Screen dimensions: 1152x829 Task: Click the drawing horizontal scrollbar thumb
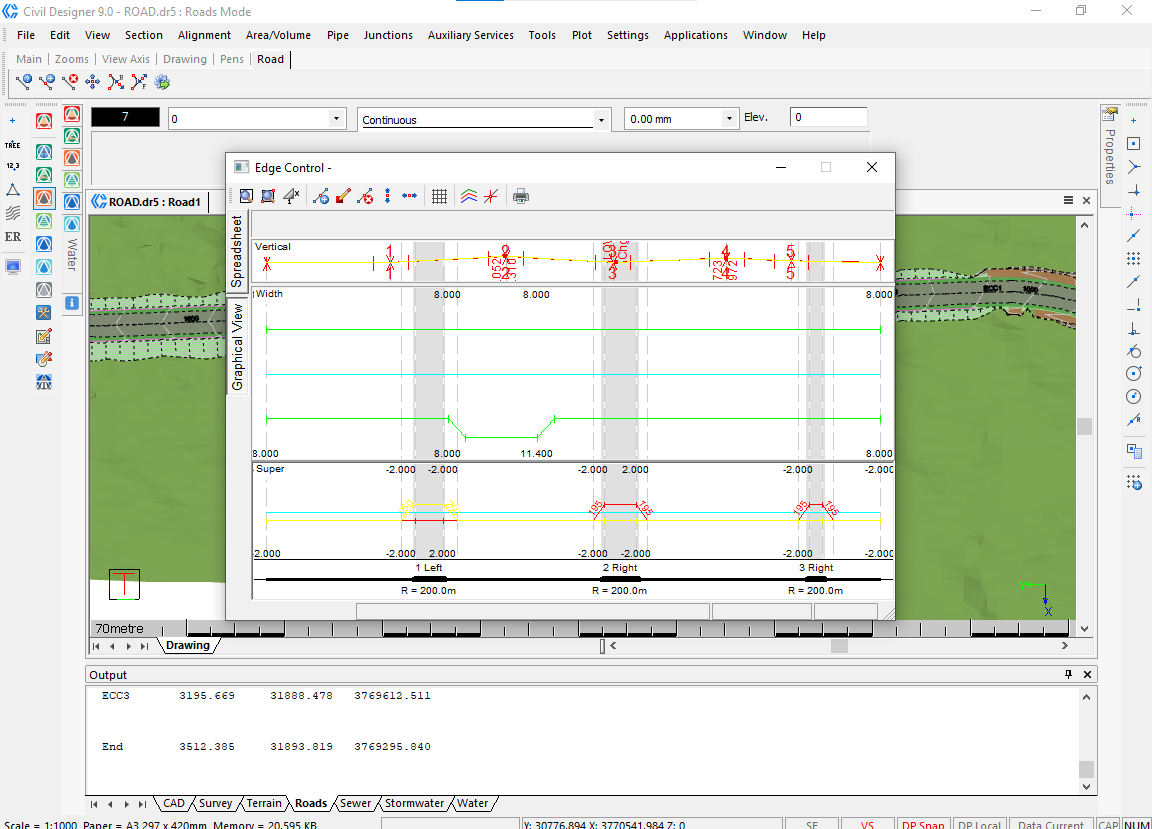pyautogui.click(x=839, y=646)
